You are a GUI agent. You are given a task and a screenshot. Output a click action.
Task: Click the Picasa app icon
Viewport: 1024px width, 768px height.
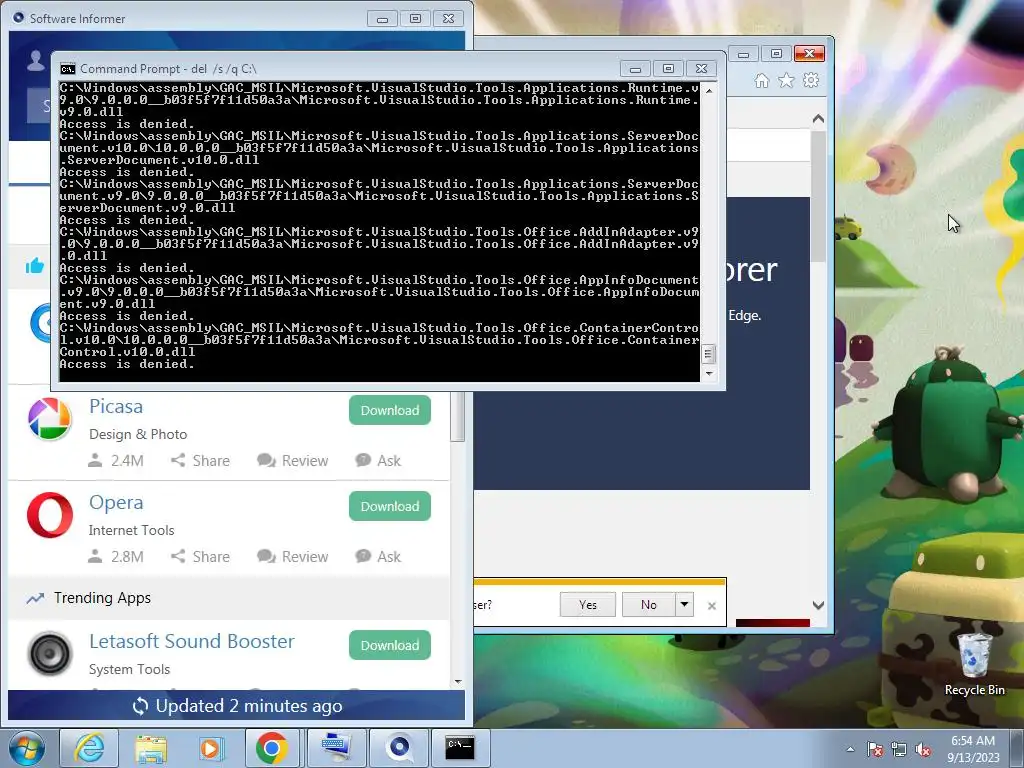(x=50, y=419)
